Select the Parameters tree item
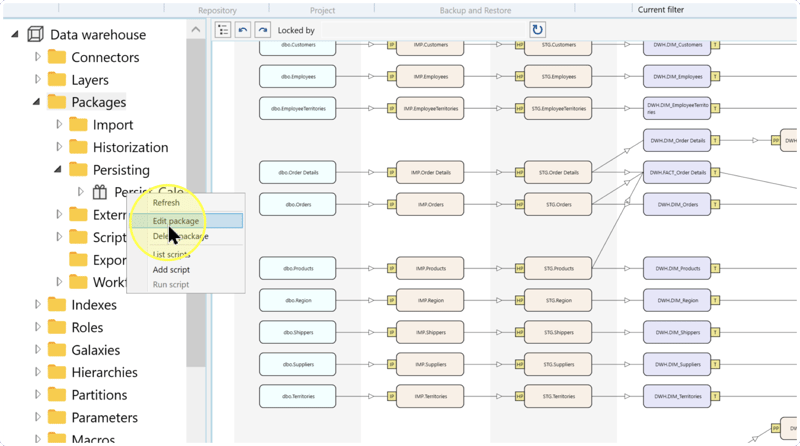This screenshot has width=800, height=446. click(105, 417)
